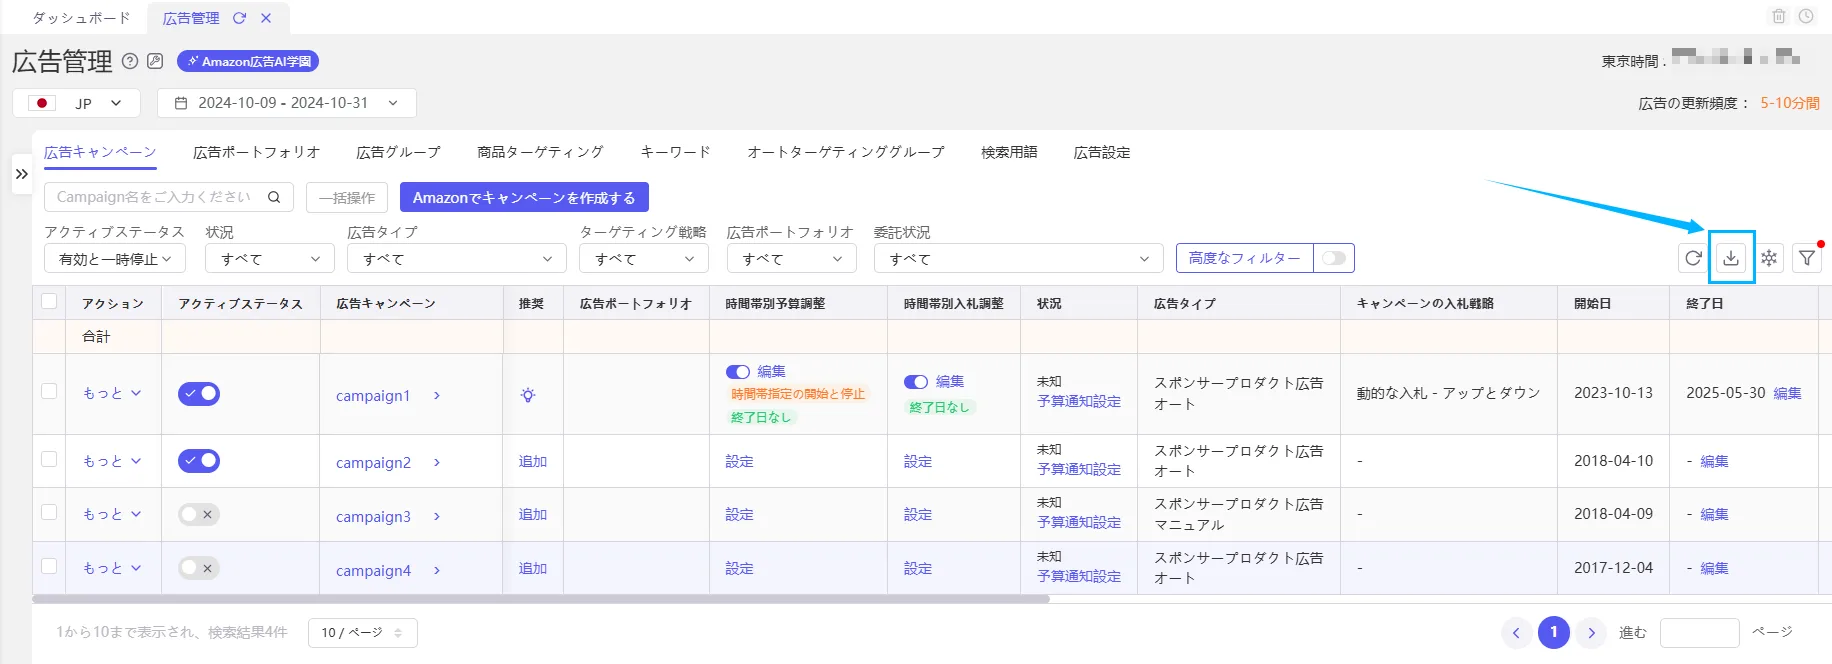The width and height of the screenshot is (1832, 664).
Task: Click the trash icon at top right
Action: point(1779,16)
